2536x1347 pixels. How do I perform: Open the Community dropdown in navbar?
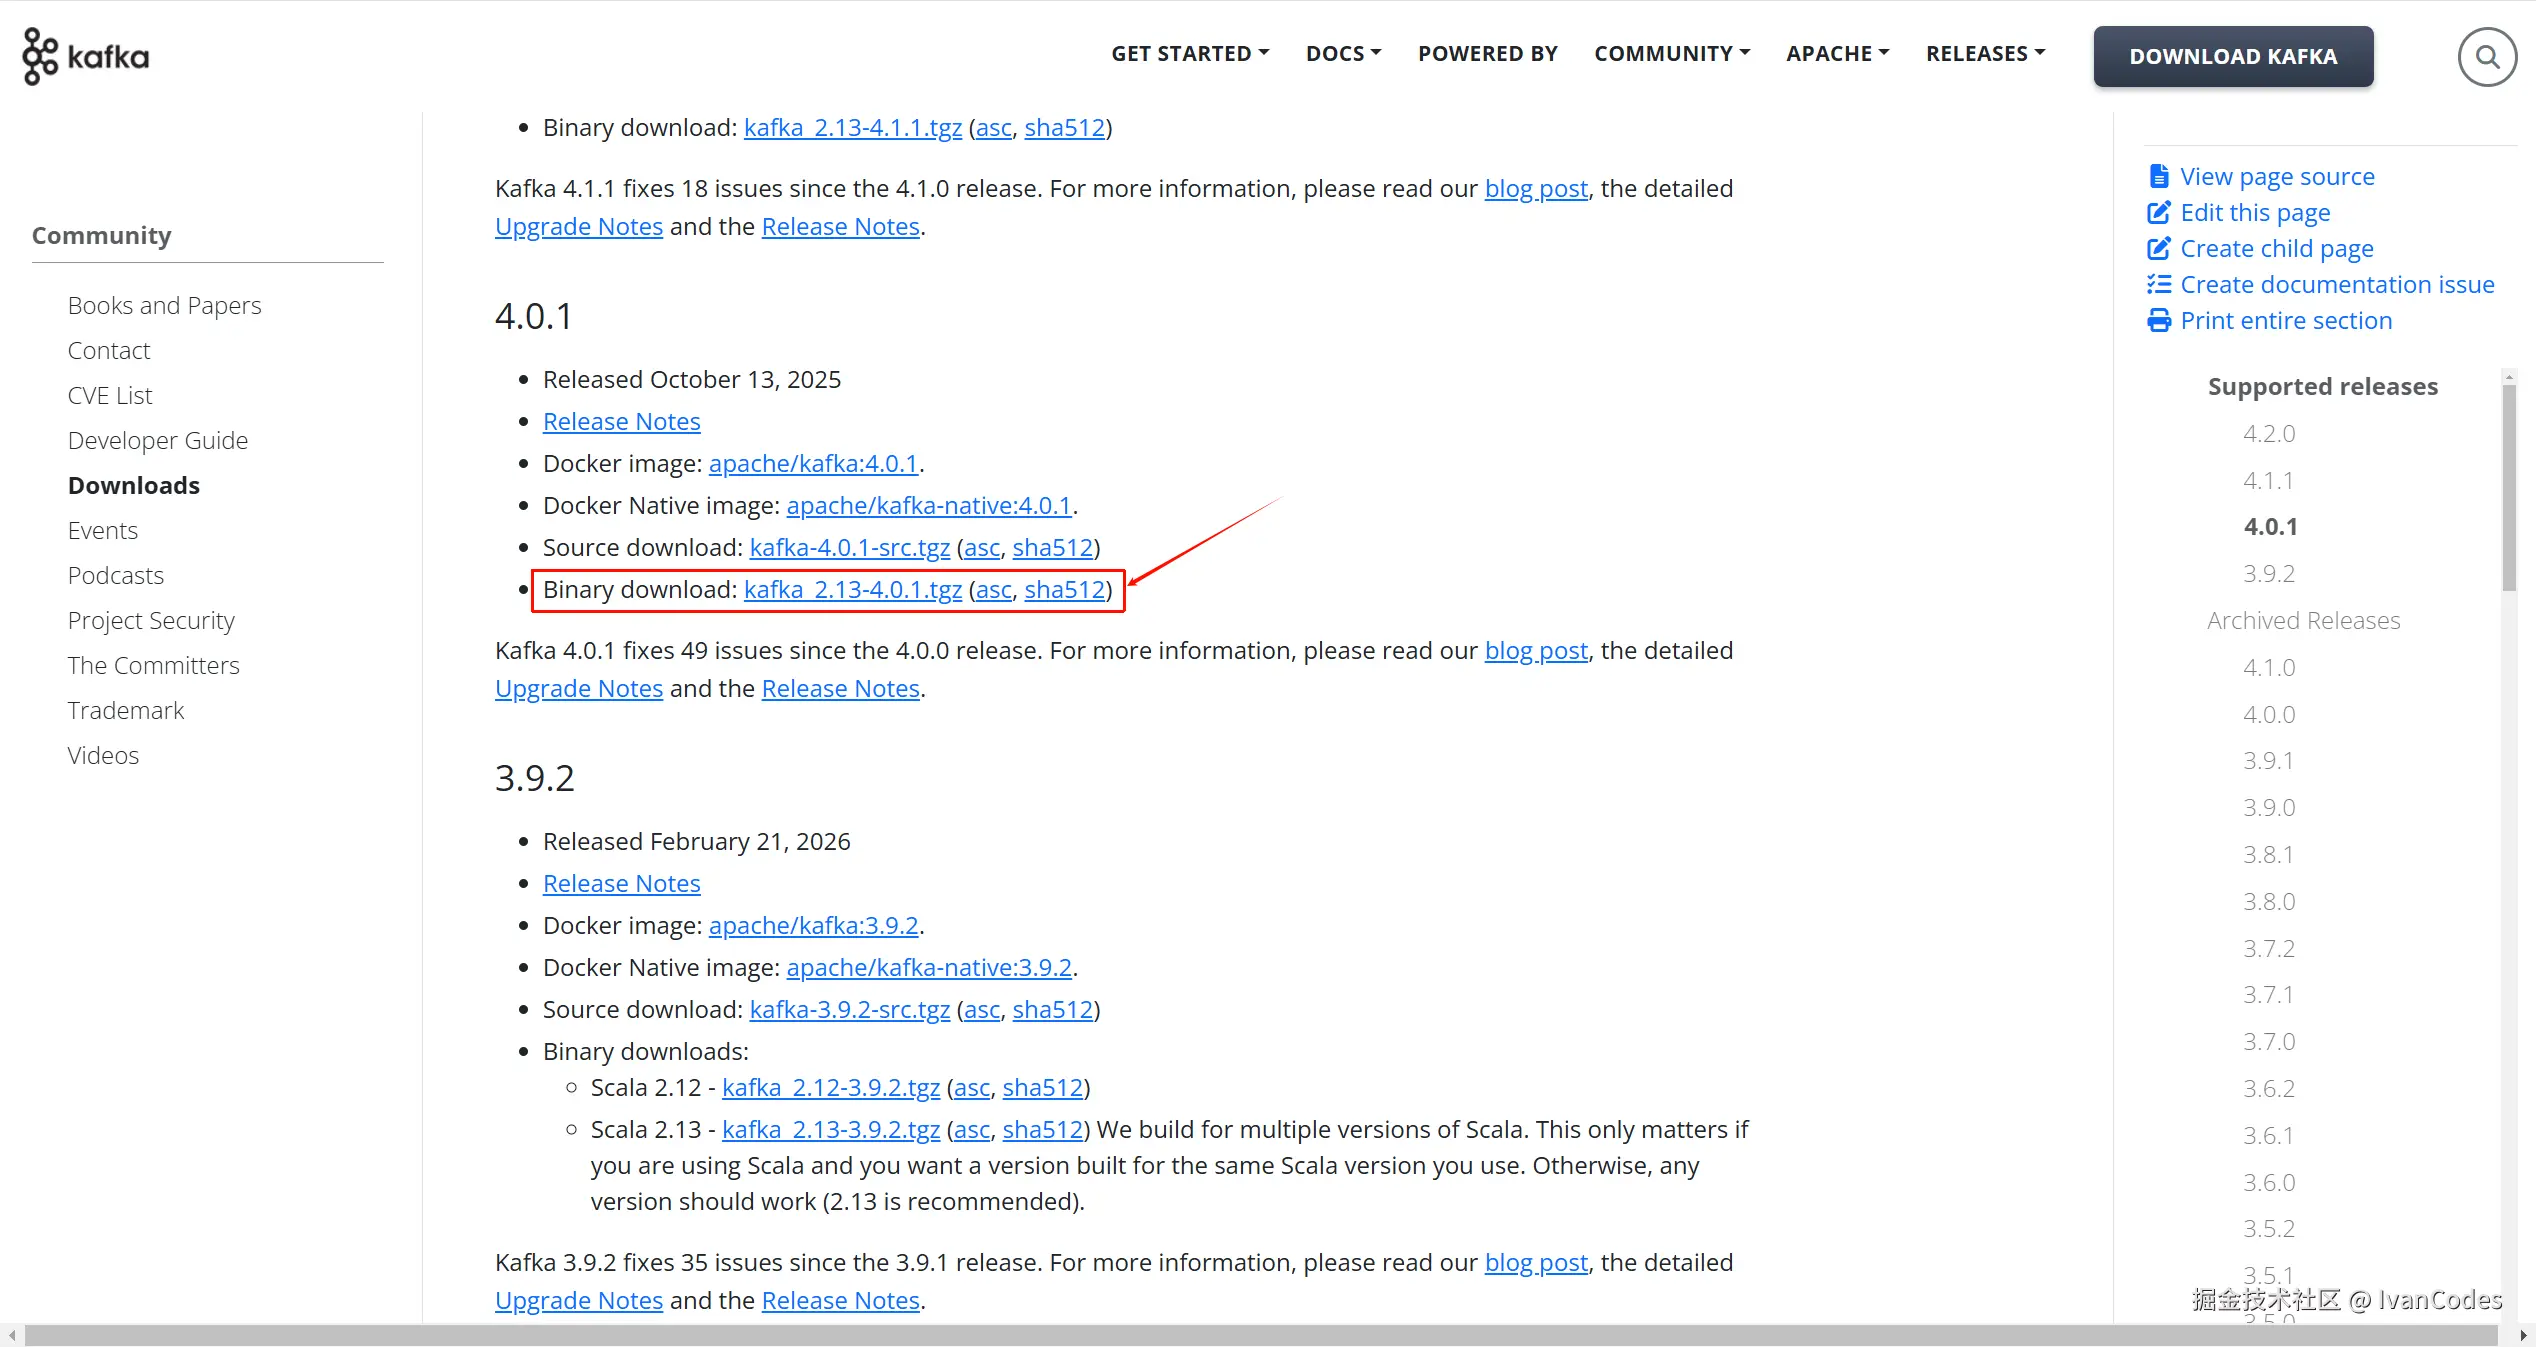tap(1671, 54)
